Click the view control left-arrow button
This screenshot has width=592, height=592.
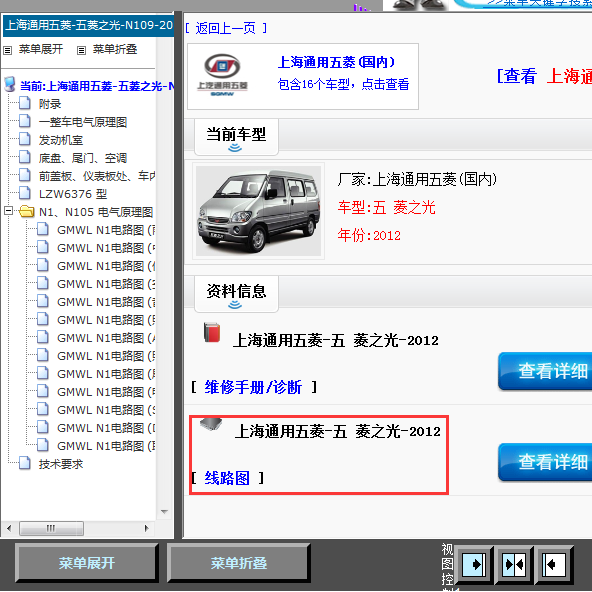pos(554,564)
